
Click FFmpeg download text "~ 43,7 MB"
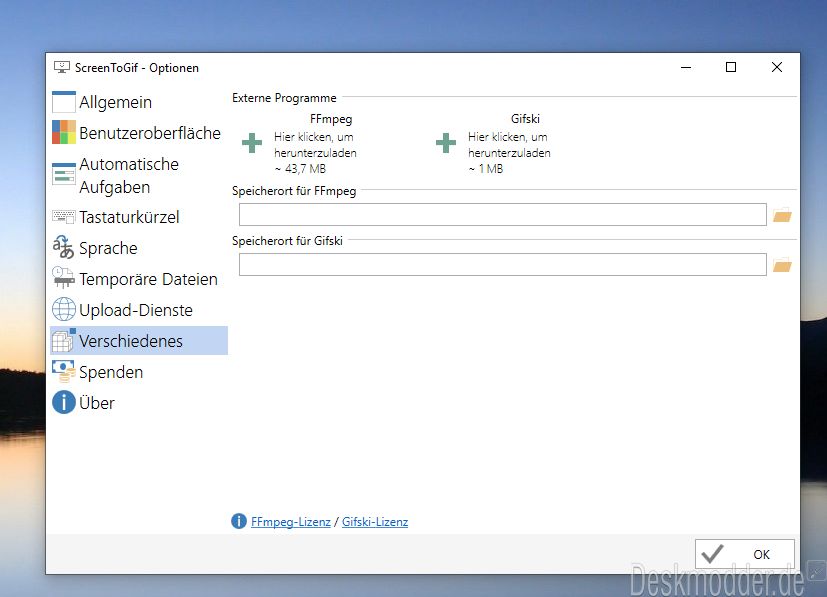pos(300,169)
